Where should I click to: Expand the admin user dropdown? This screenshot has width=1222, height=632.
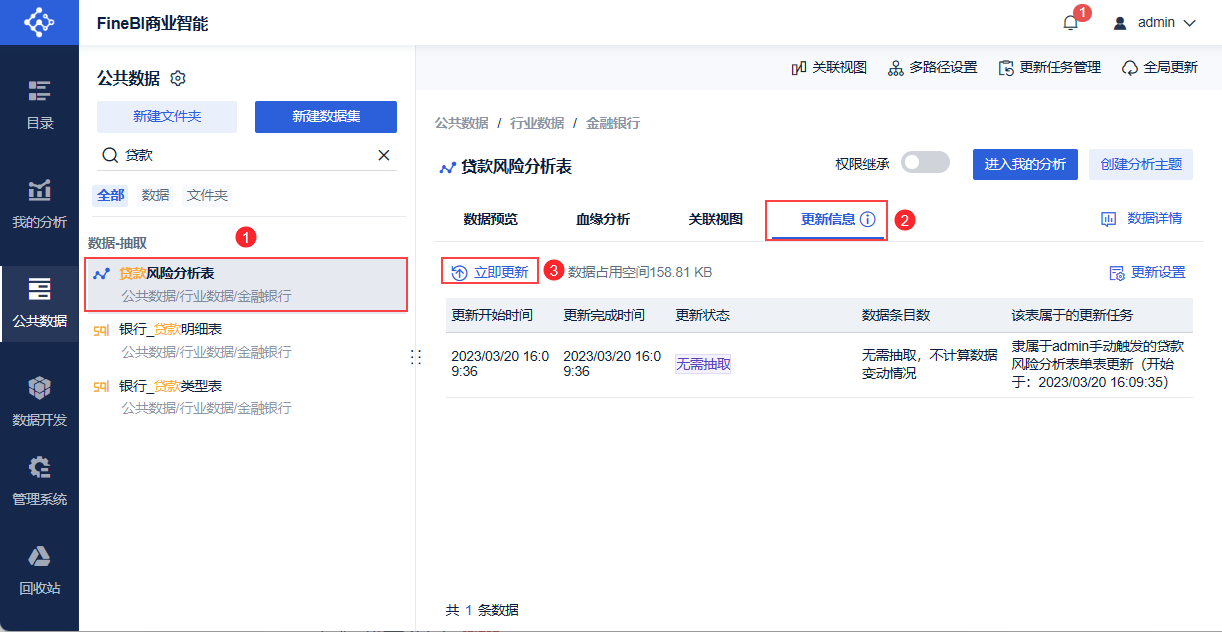pos(1154,22)
